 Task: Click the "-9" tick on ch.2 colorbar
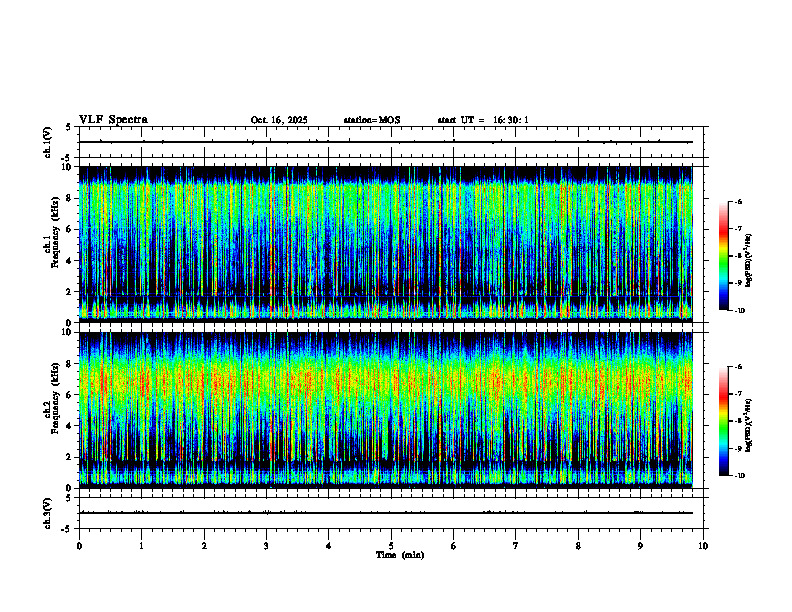click(x=738, y=448)
